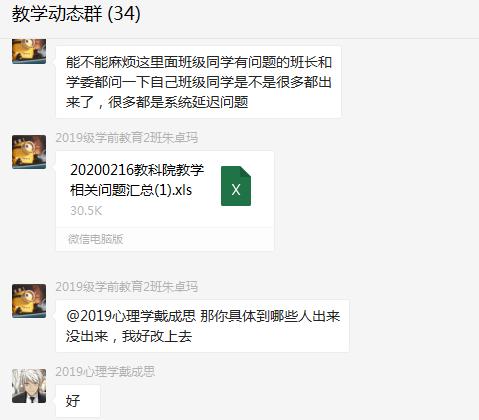This screenshot has height=420, width=479.
Task: Select the @2019心理学戴成思 mention text
Action: [x=131, y=316]
